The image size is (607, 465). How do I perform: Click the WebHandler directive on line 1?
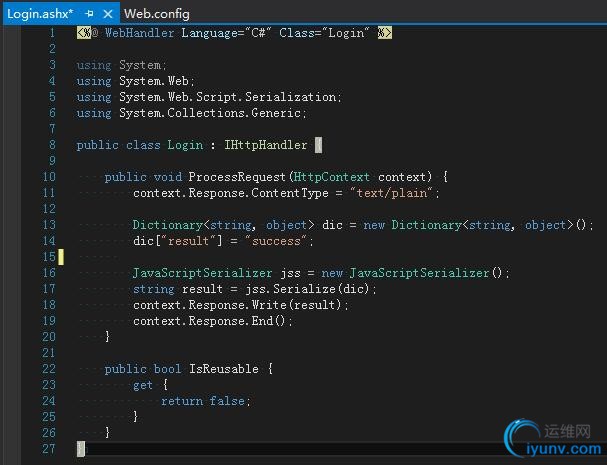(139, 33)
